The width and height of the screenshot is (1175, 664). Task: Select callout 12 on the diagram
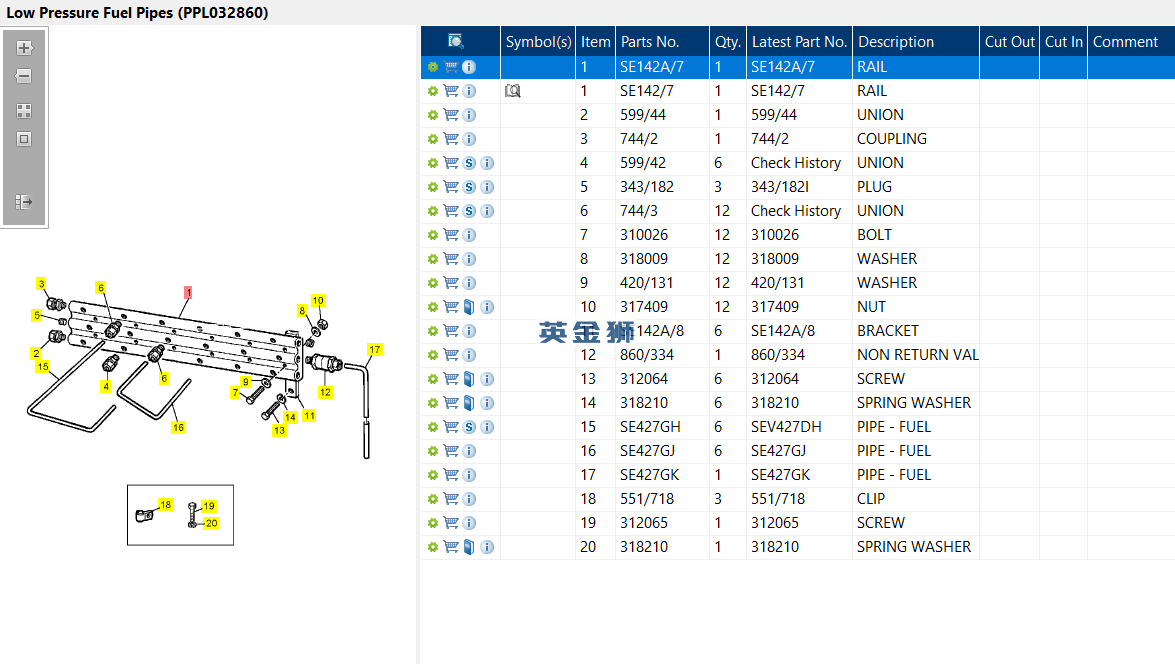pyautogui.click(x=325, y=392)
